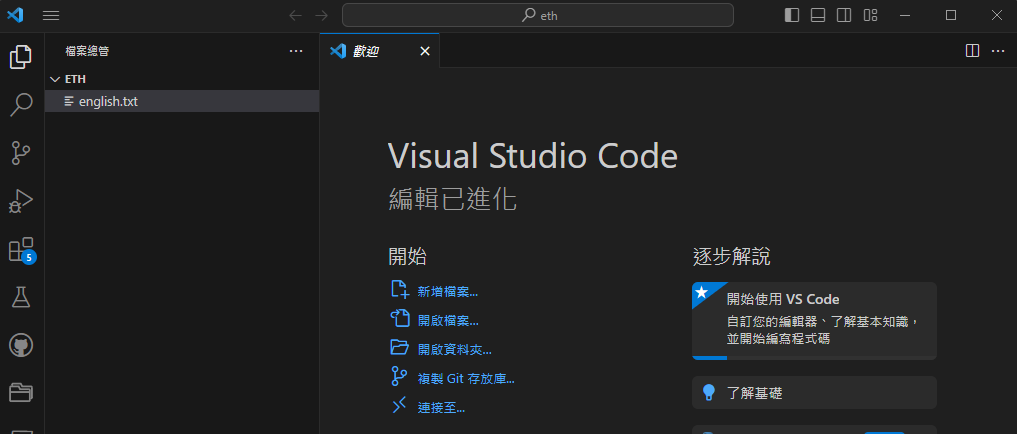Open the Extensions view with badge 5

click(21, 250)
